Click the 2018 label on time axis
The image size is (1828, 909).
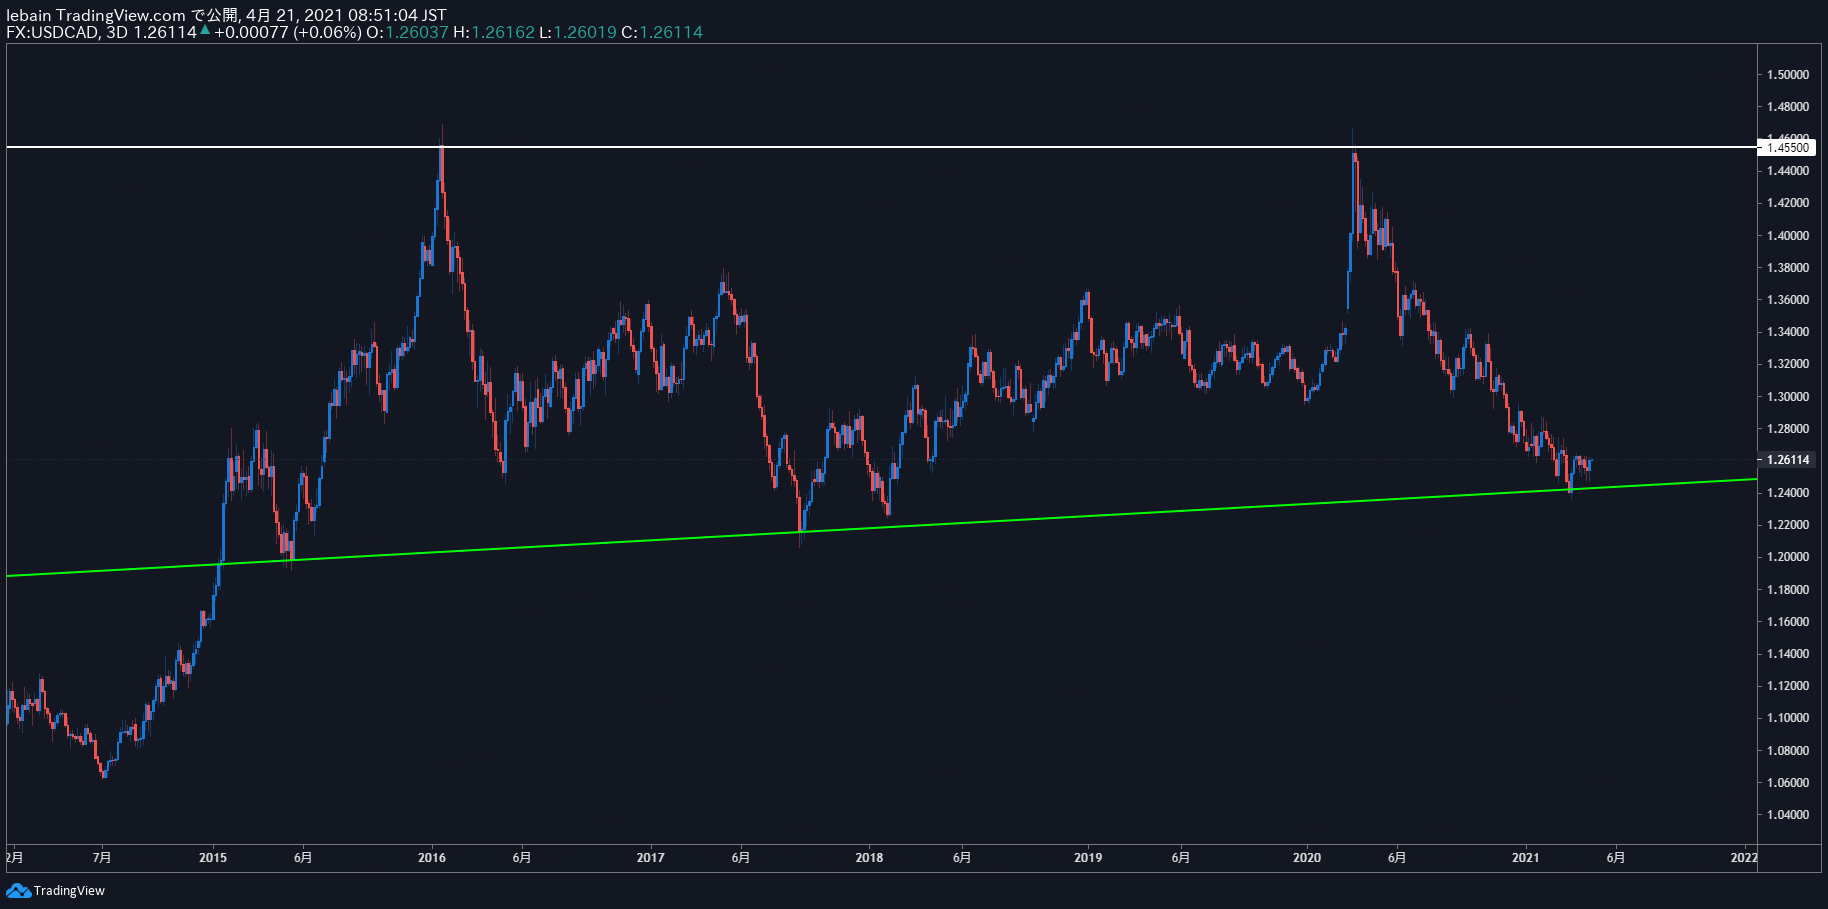click(x=870, y=857)
